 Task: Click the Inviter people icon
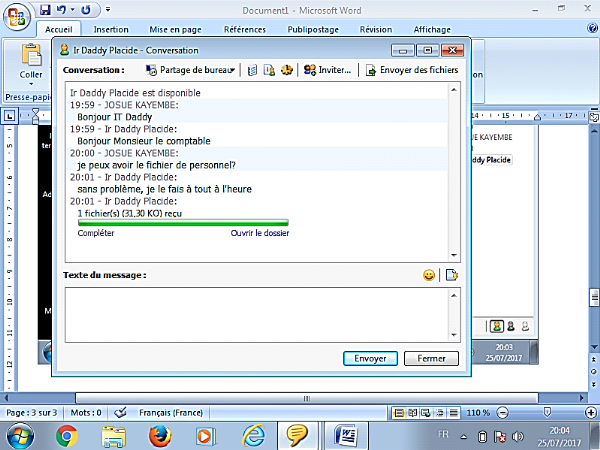(x=310, y=70)
